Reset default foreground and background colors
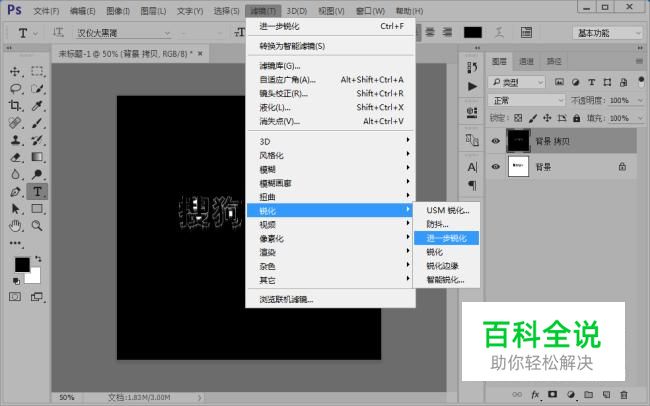This screenshot has height=406, width=650. [x=16, y=281]
